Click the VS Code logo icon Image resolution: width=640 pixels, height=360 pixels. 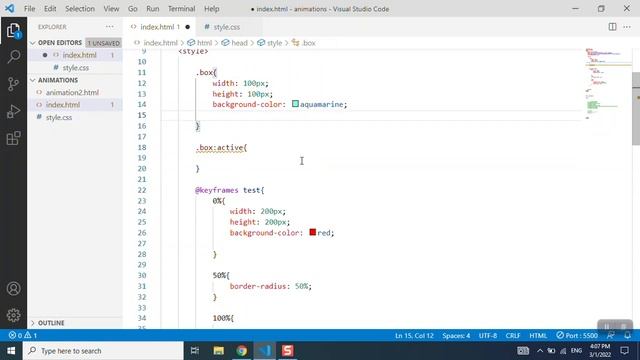(9, 8)
